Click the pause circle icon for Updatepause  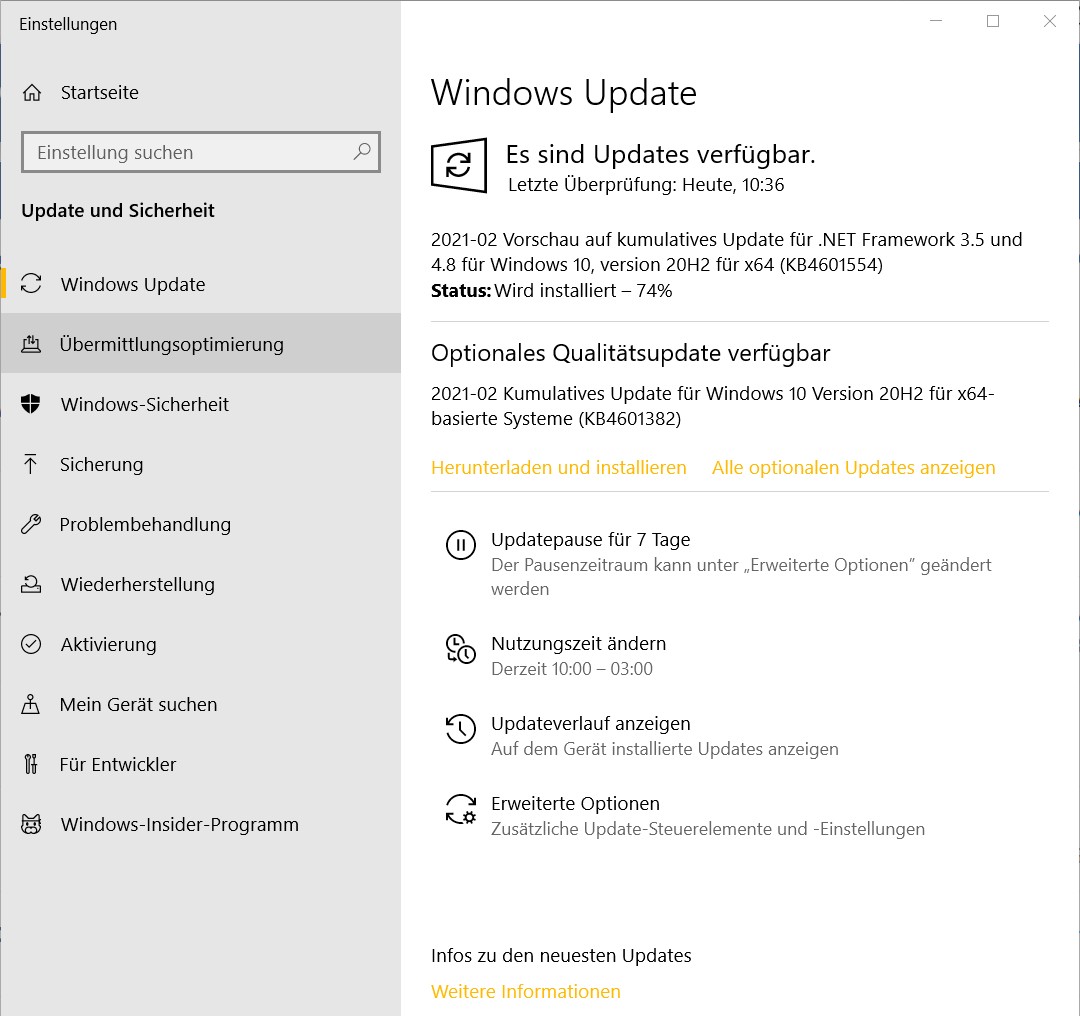point(461,545)
